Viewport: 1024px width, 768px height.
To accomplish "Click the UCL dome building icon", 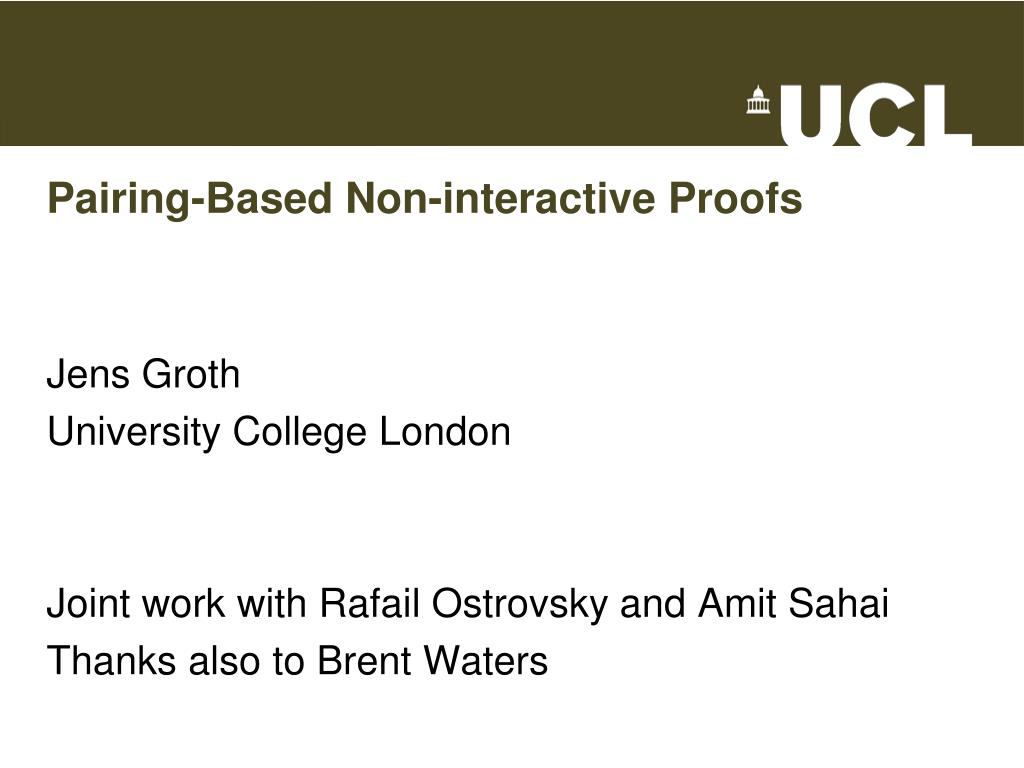I will tap(758, 100).
